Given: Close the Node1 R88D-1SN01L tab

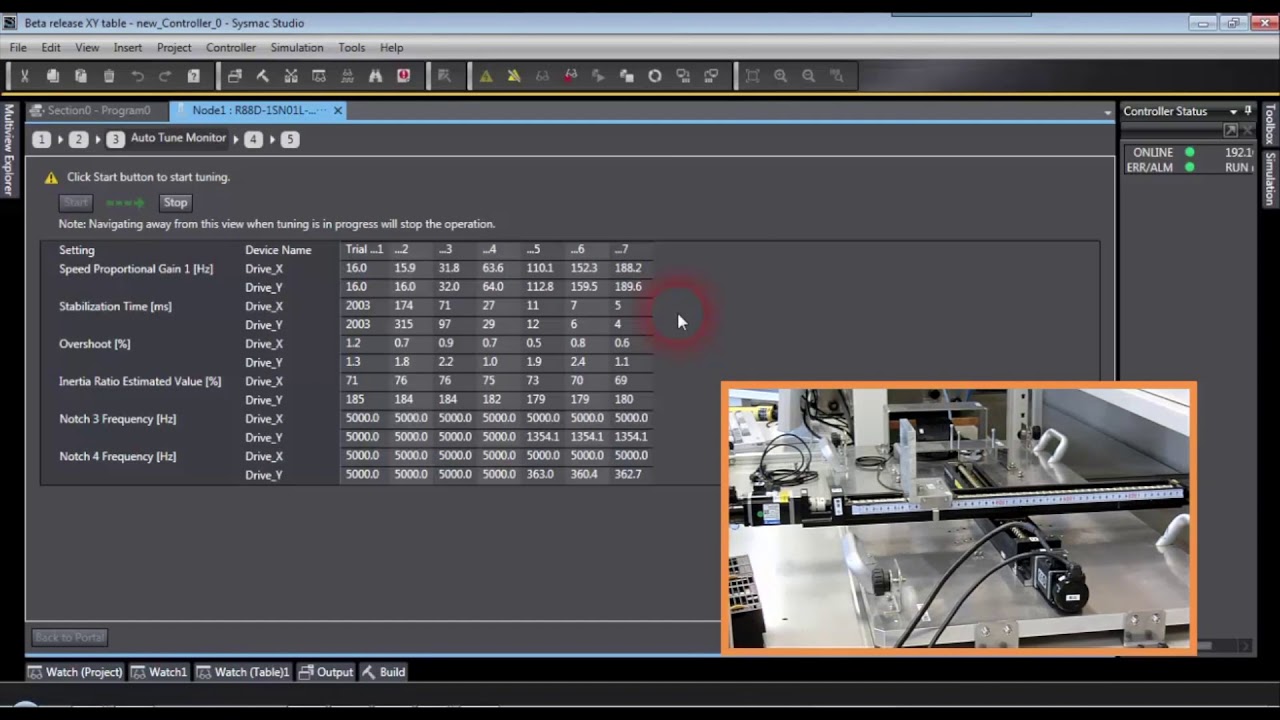Looking at the screenshot, I should coord(338,110).
